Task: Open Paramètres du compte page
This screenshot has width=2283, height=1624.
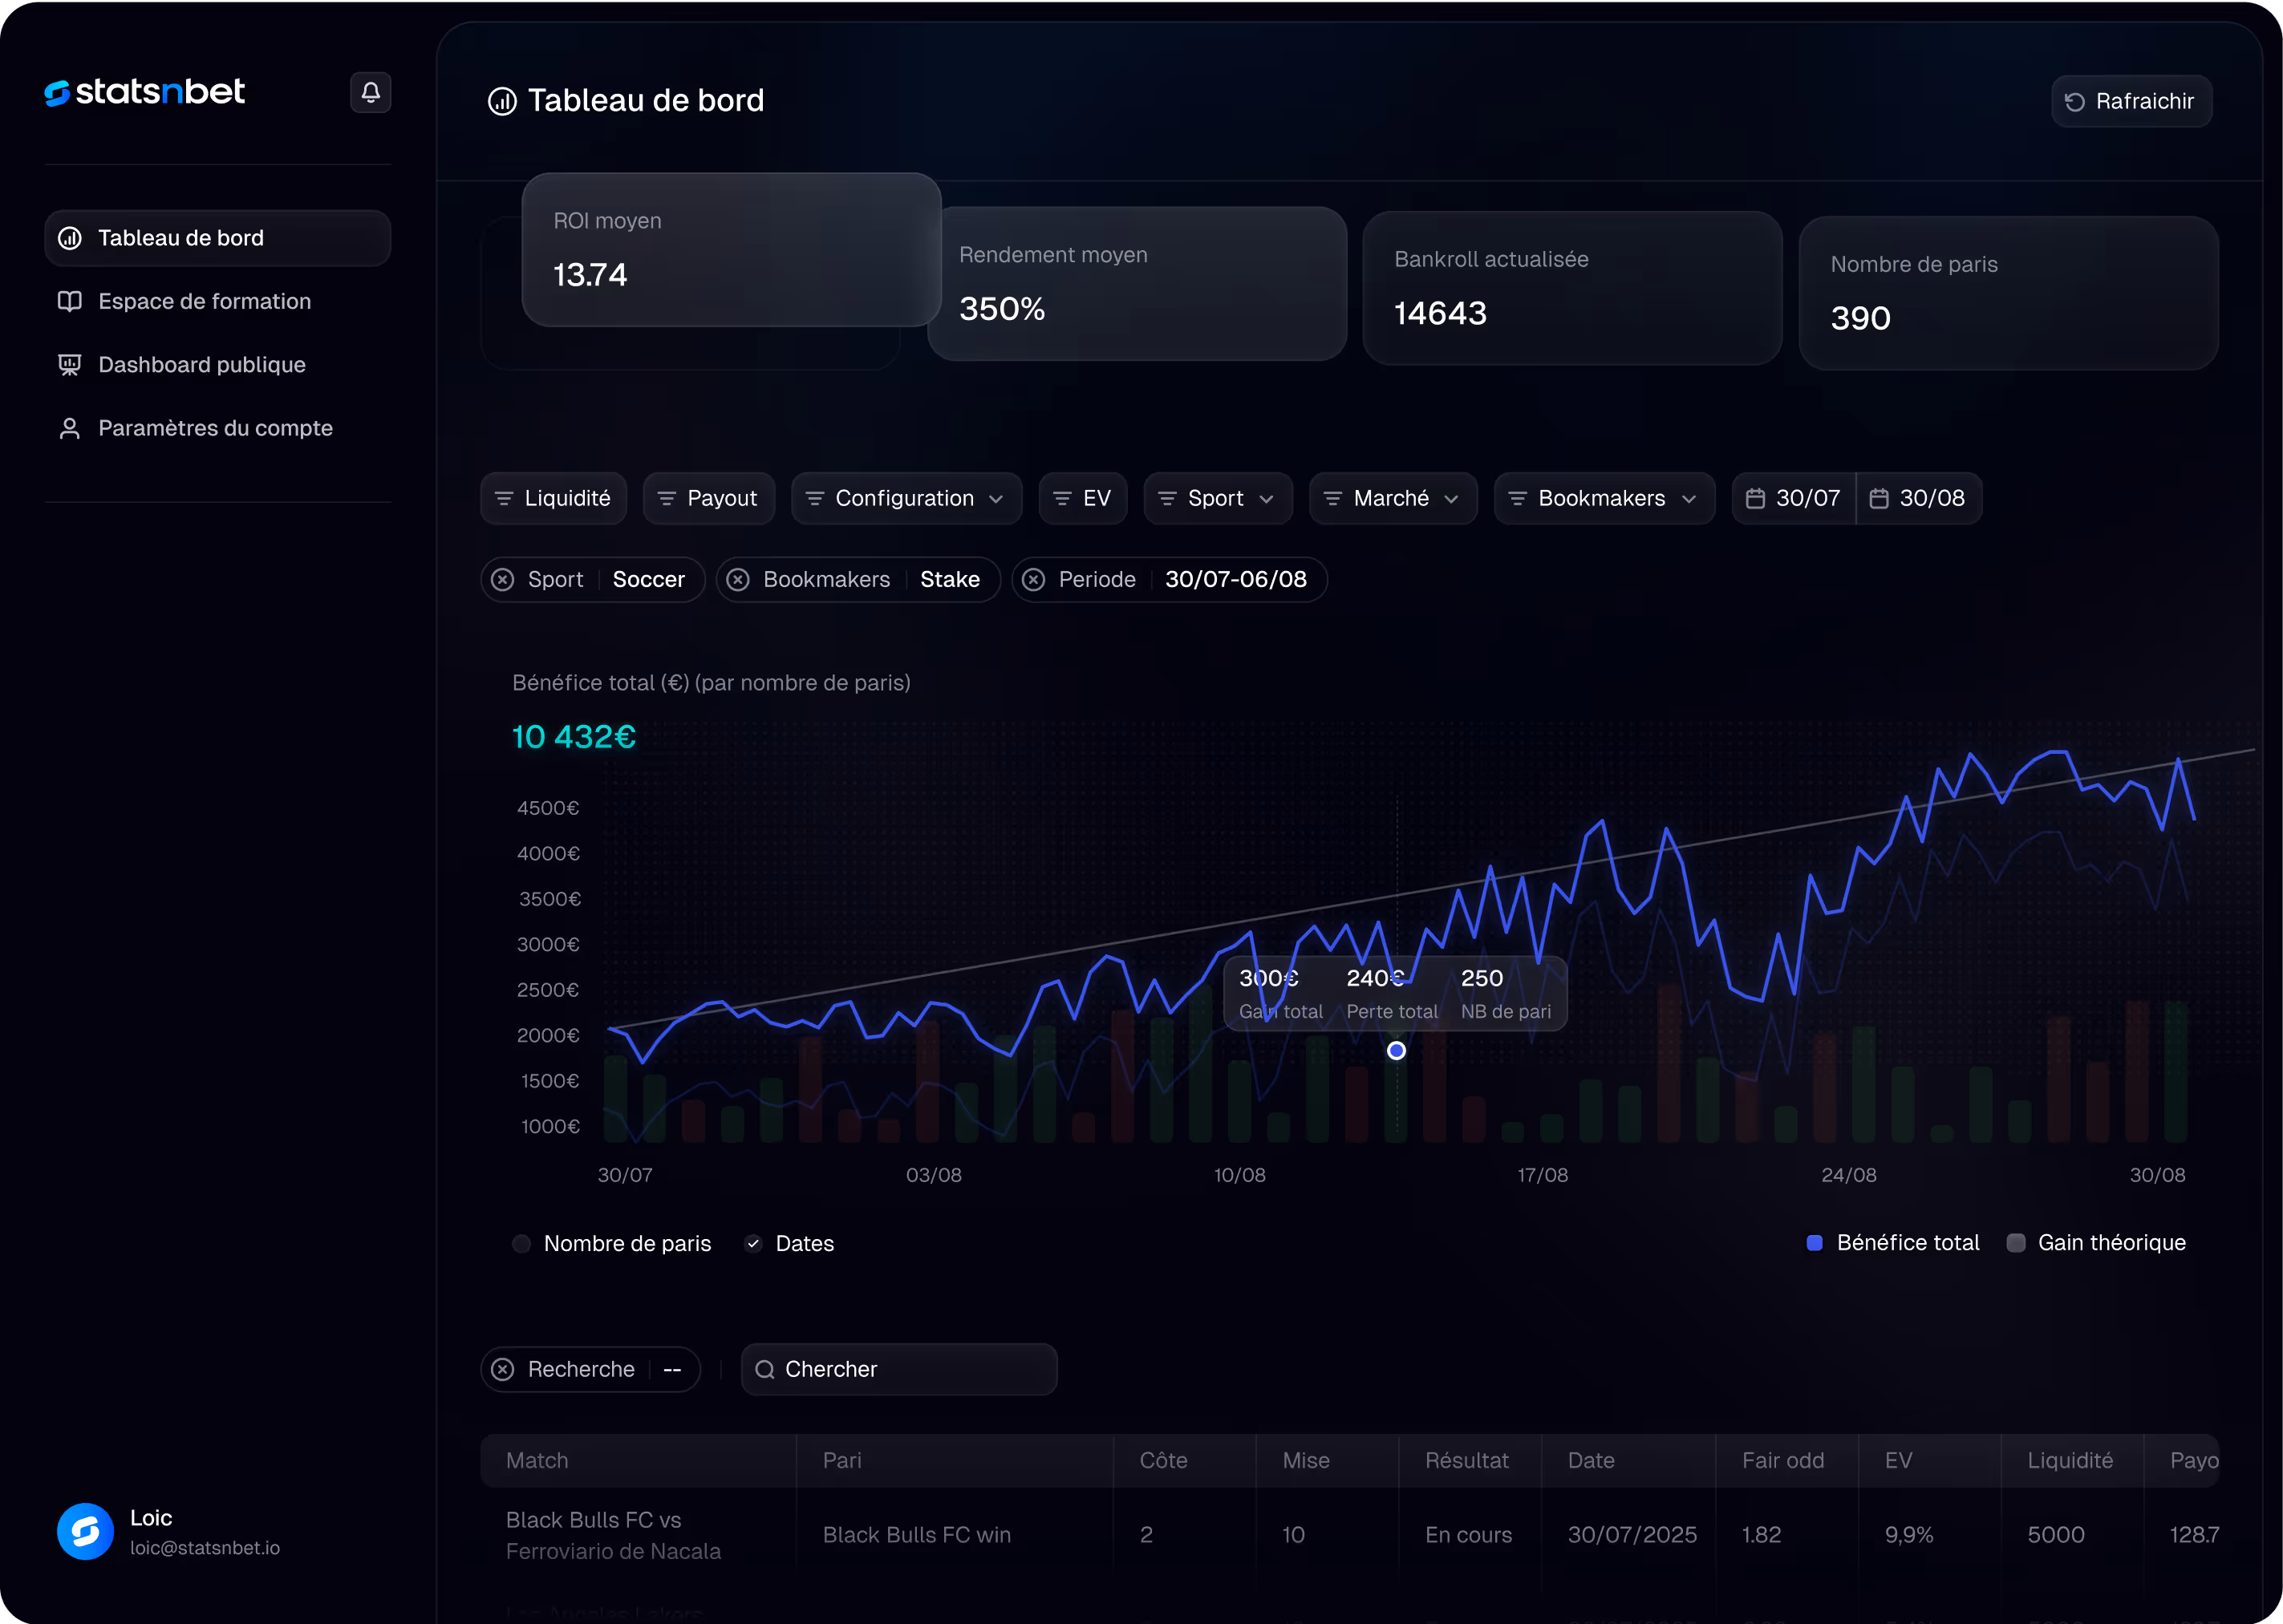Action: 215,428
